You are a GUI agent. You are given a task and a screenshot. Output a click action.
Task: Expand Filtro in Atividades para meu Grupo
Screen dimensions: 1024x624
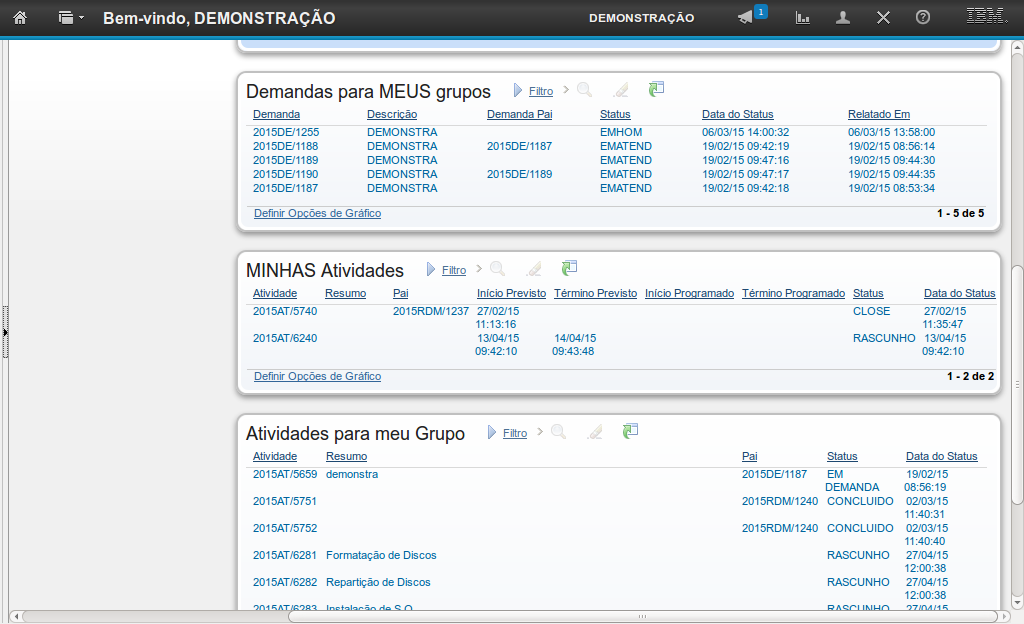tap(514, 433)
